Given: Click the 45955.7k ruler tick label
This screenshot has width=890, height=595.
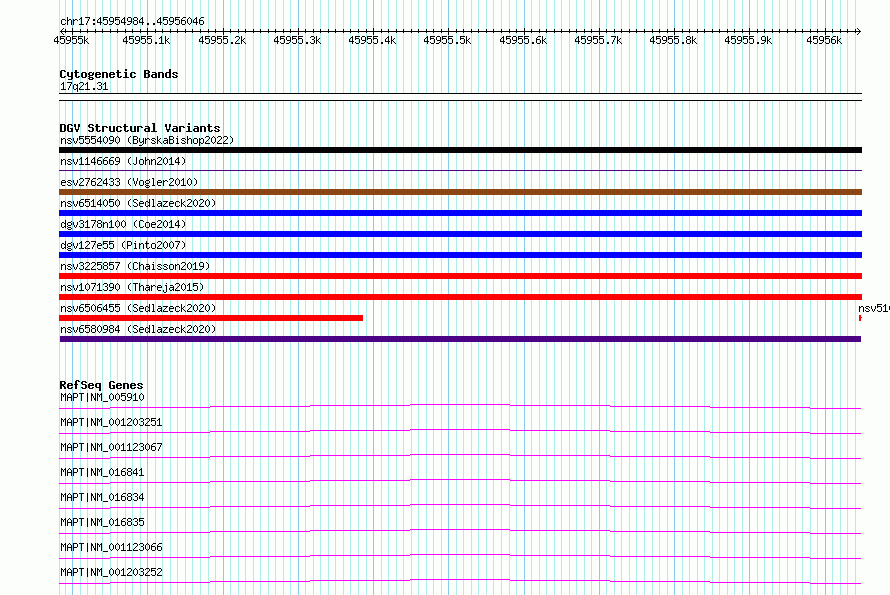Looking at the screenshot, I should [598, 40].
